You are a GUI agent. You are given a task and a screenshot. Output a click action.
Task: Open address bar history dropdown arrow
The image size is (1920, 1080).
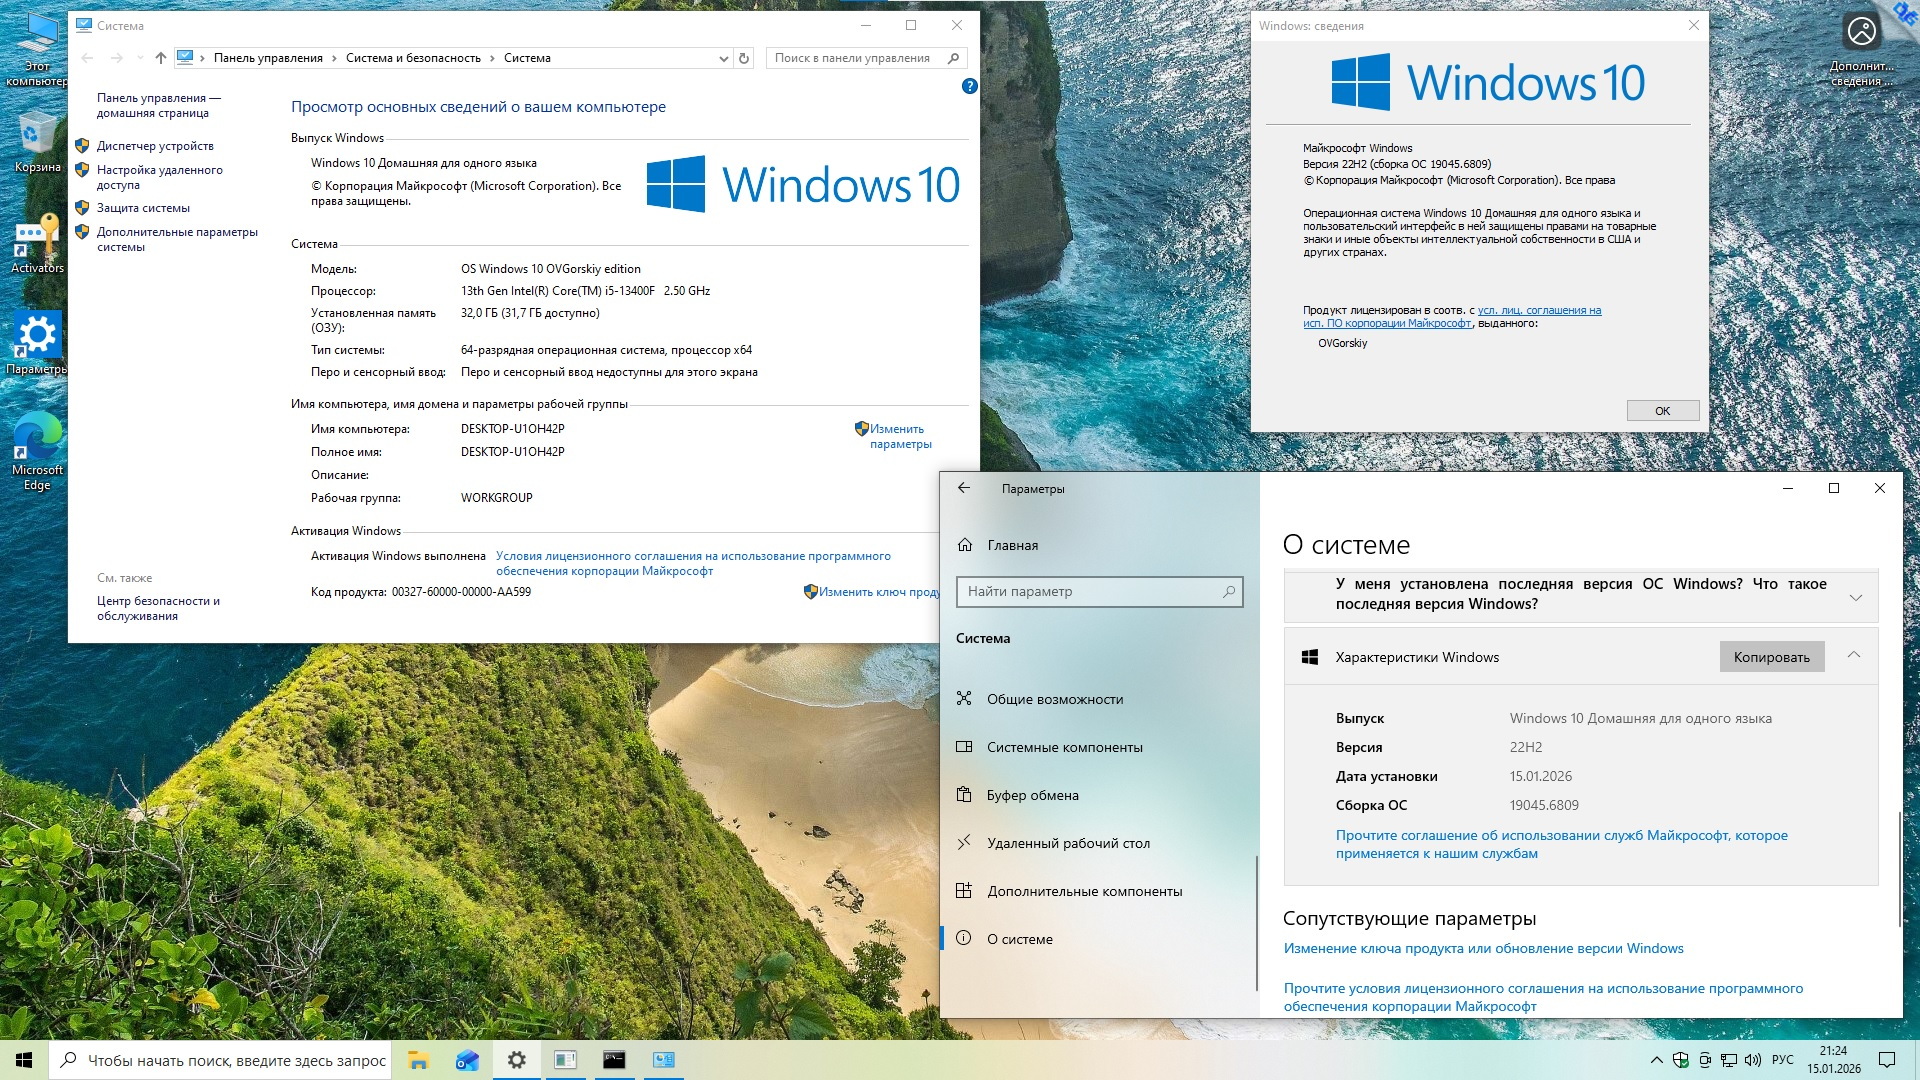[x=723, y=59]
